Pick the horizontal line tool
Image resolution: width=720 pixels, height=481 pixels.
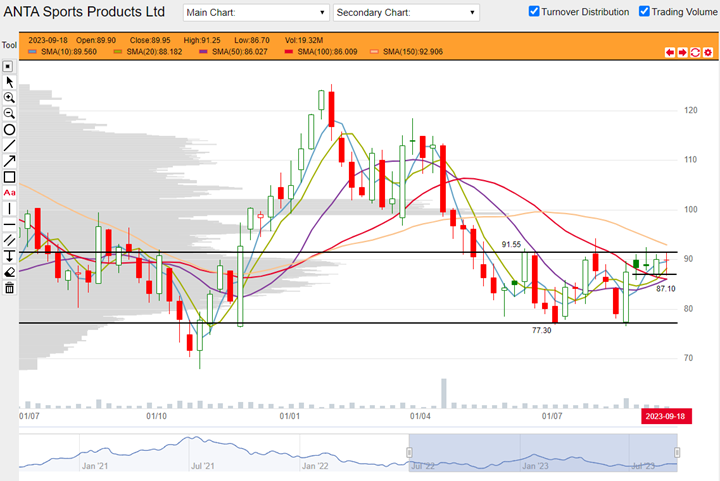[9, 224]
